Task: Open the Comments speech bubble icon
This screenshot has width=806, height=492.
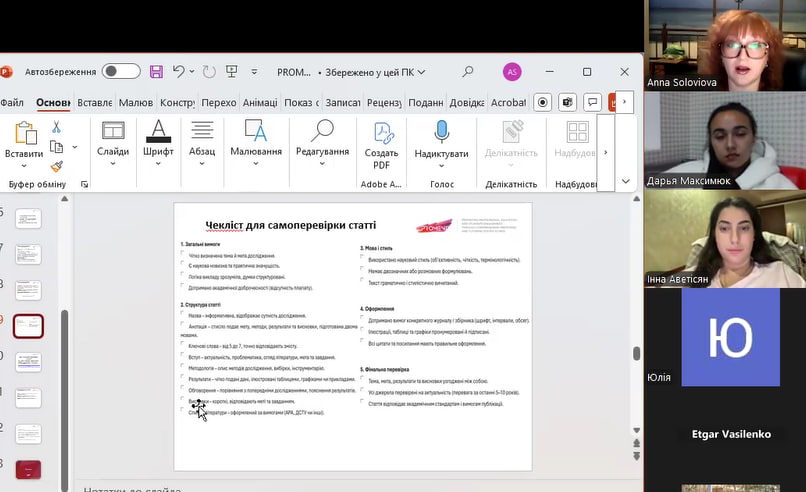Action: pyautogui.click(x=593, y=102)
